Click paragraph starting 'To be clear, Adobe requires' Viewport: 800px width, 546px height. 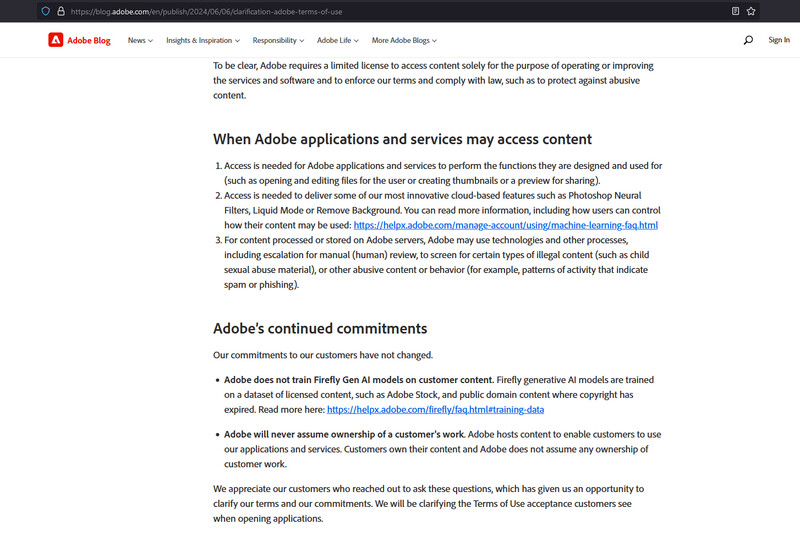tap(433, 80)
